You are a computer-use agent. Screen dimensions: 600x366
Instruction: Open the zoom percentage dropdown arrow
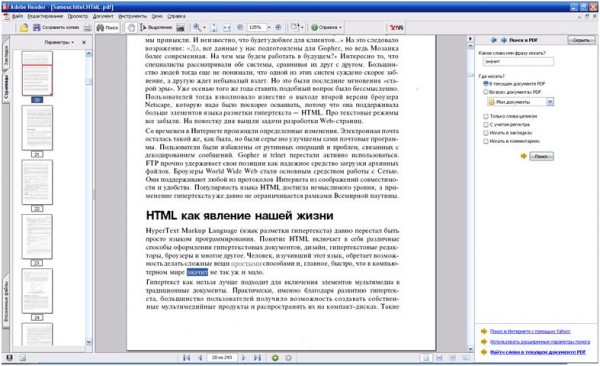(269, 28)
